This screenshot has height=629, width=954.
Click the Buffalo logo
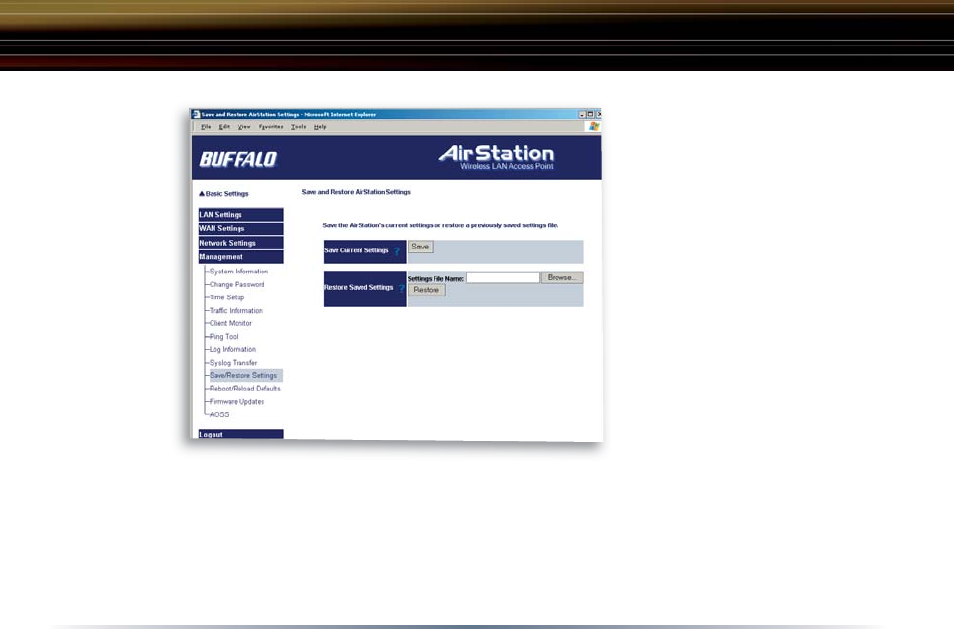coord(238,159)
